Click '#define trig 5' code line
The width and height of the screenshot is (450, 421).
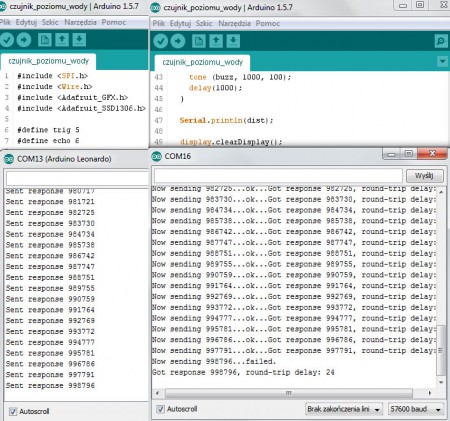tap(48, 130)
